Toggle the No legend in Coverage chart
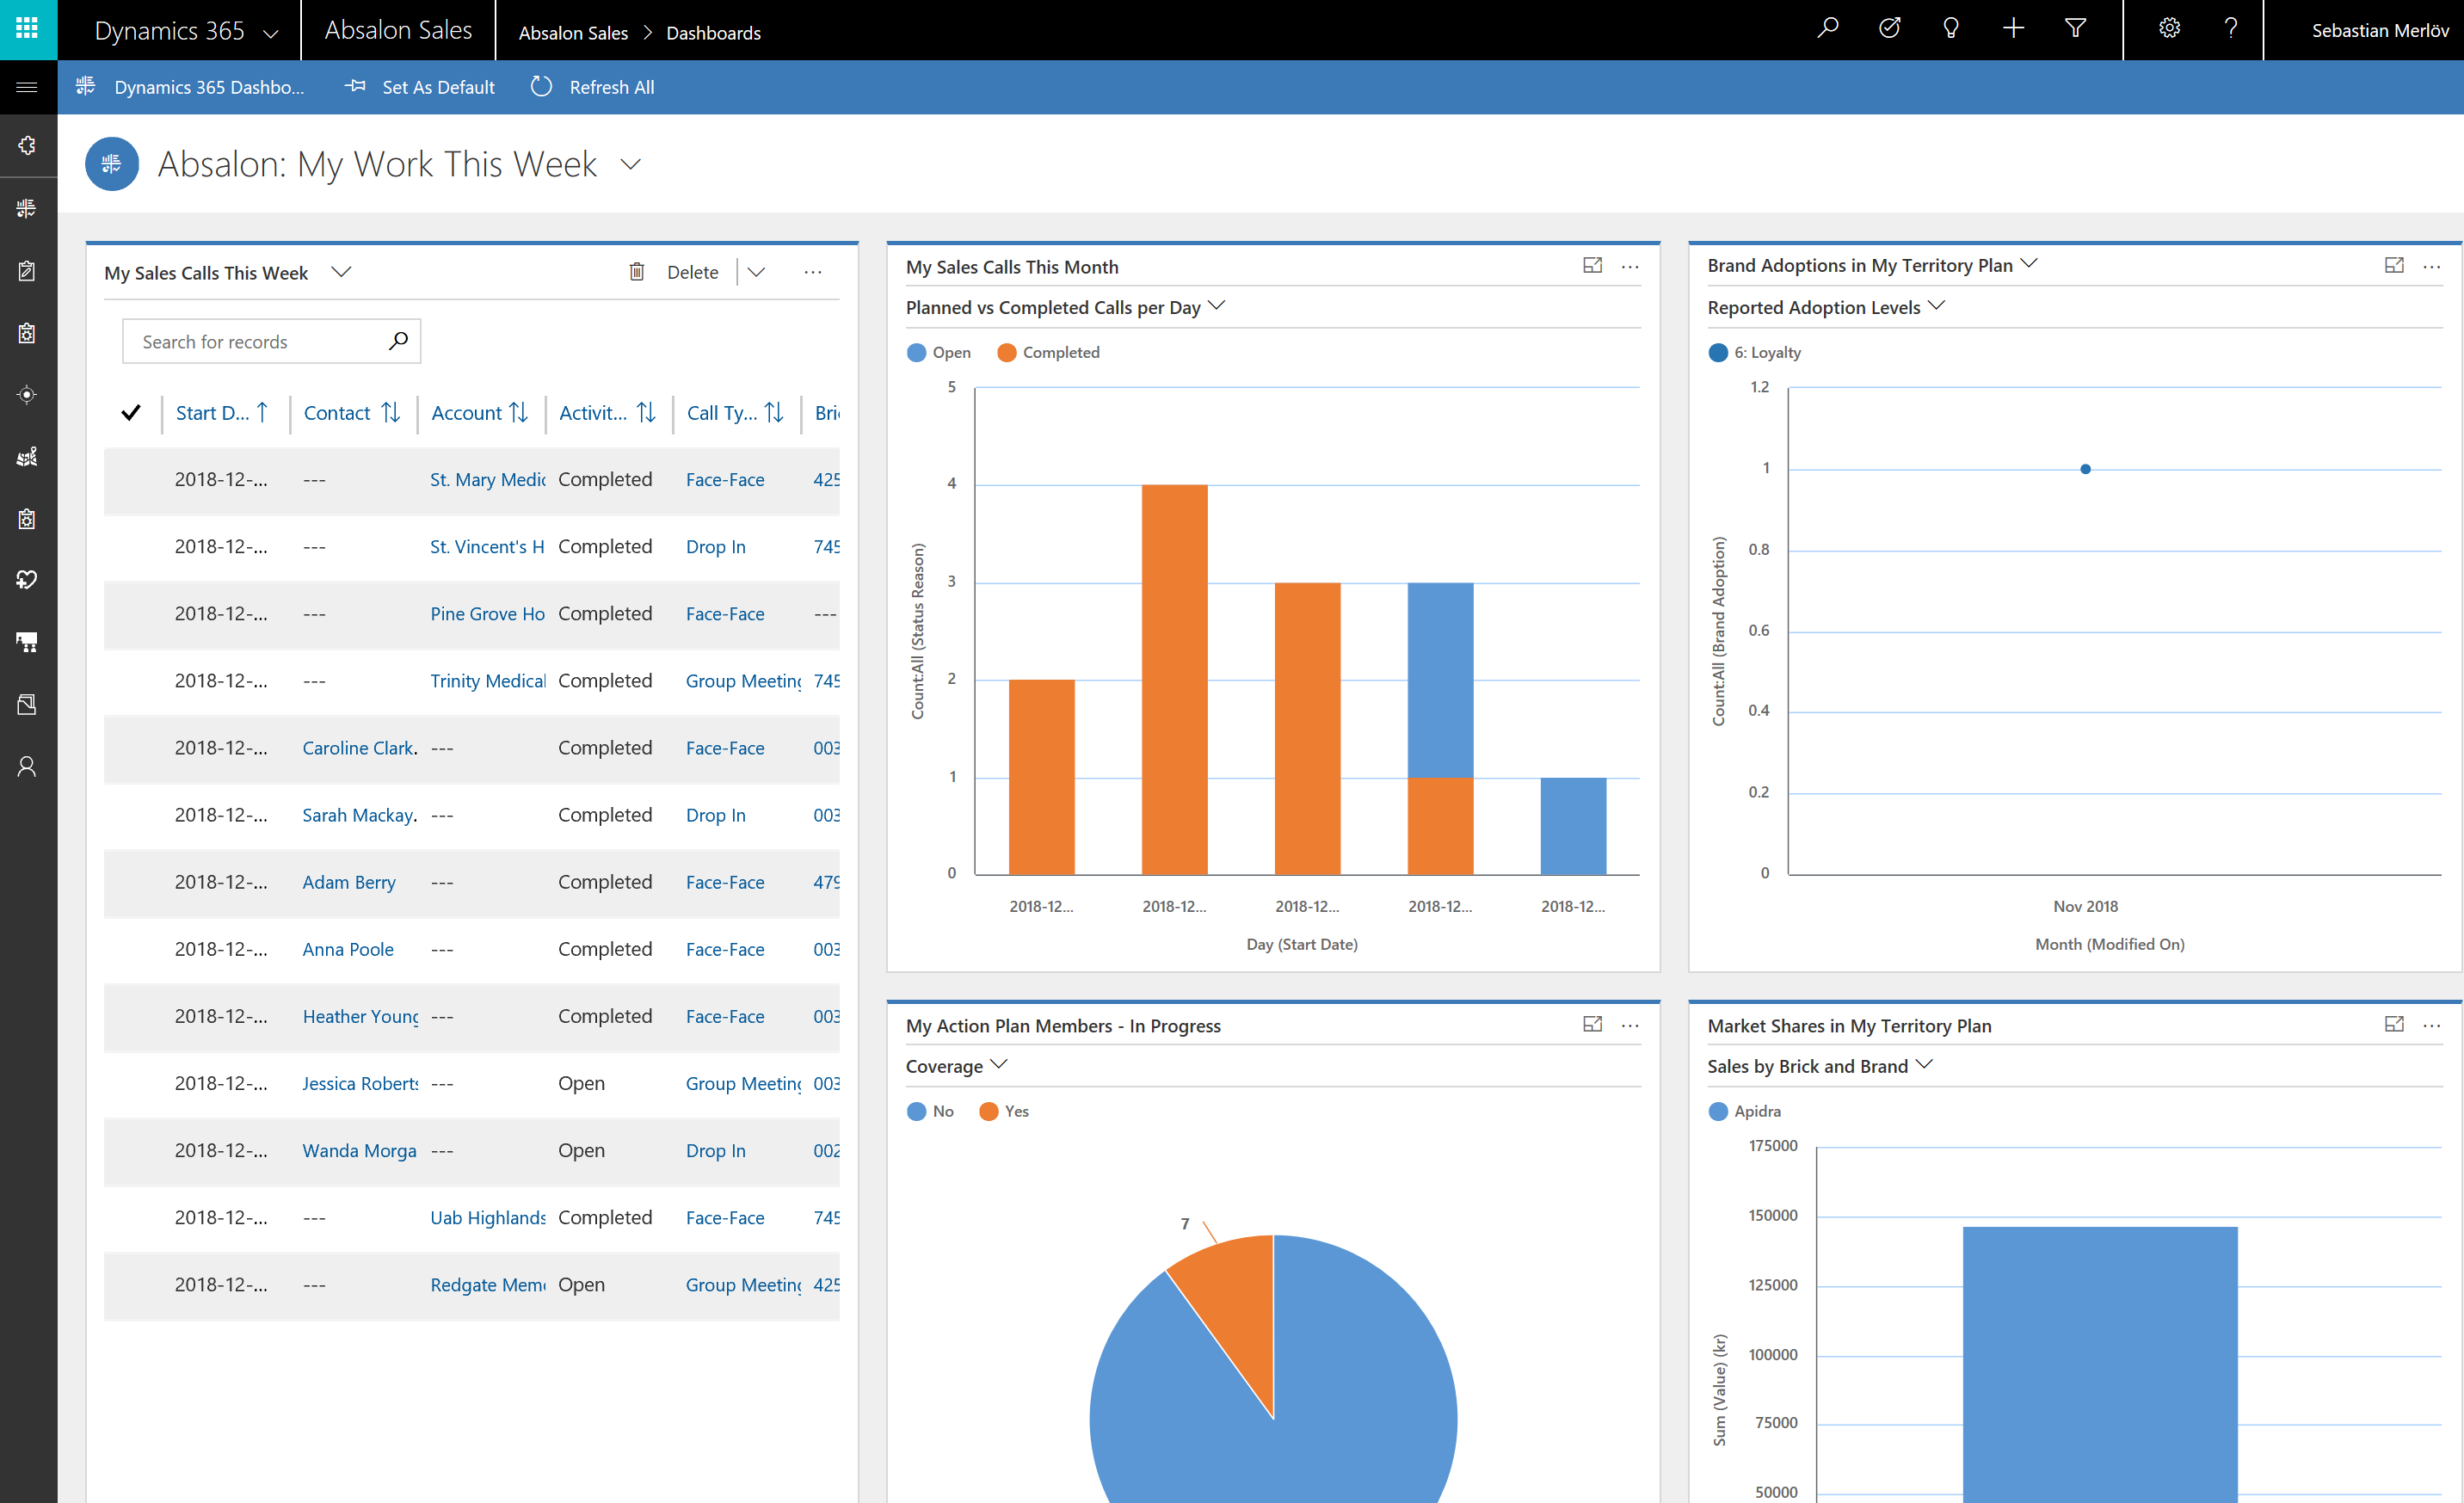 (930, 1111)
